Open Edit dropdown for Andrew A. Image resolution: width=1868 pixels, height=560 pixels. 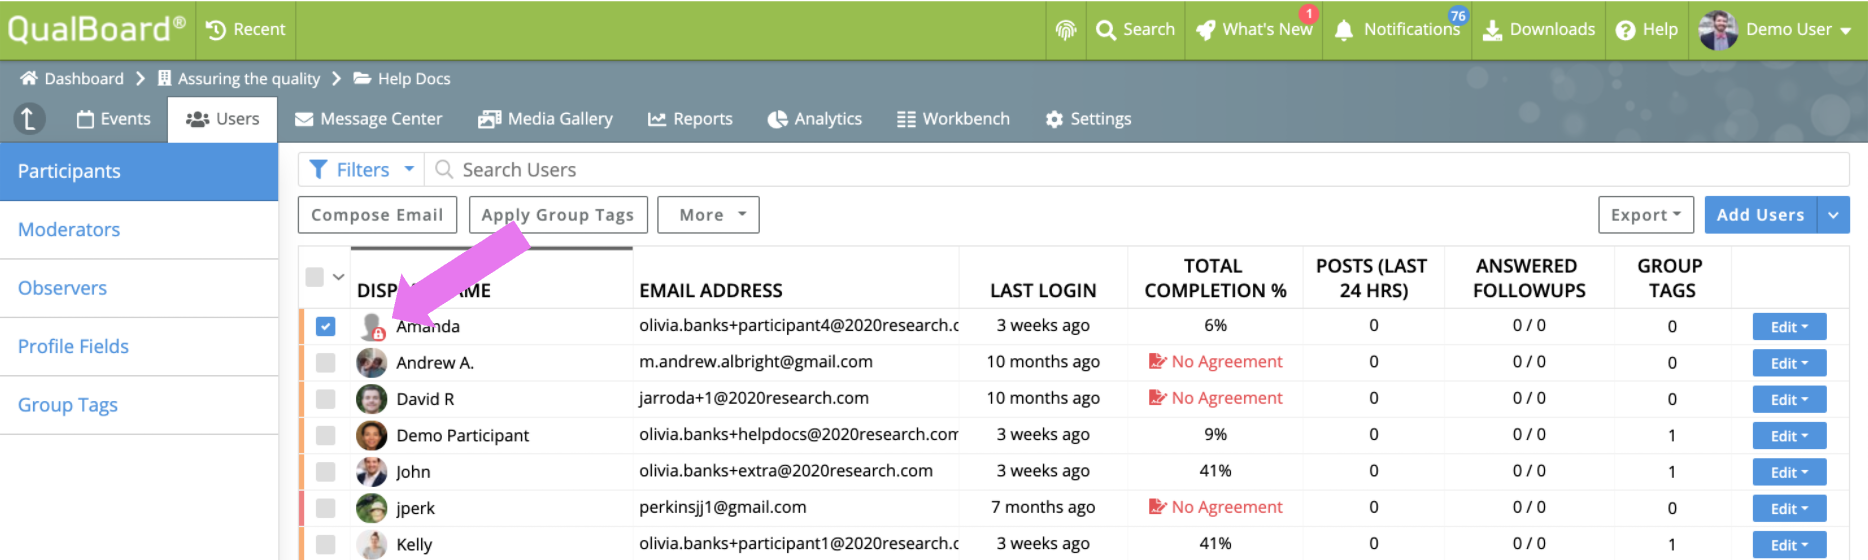pos(1789,363)
